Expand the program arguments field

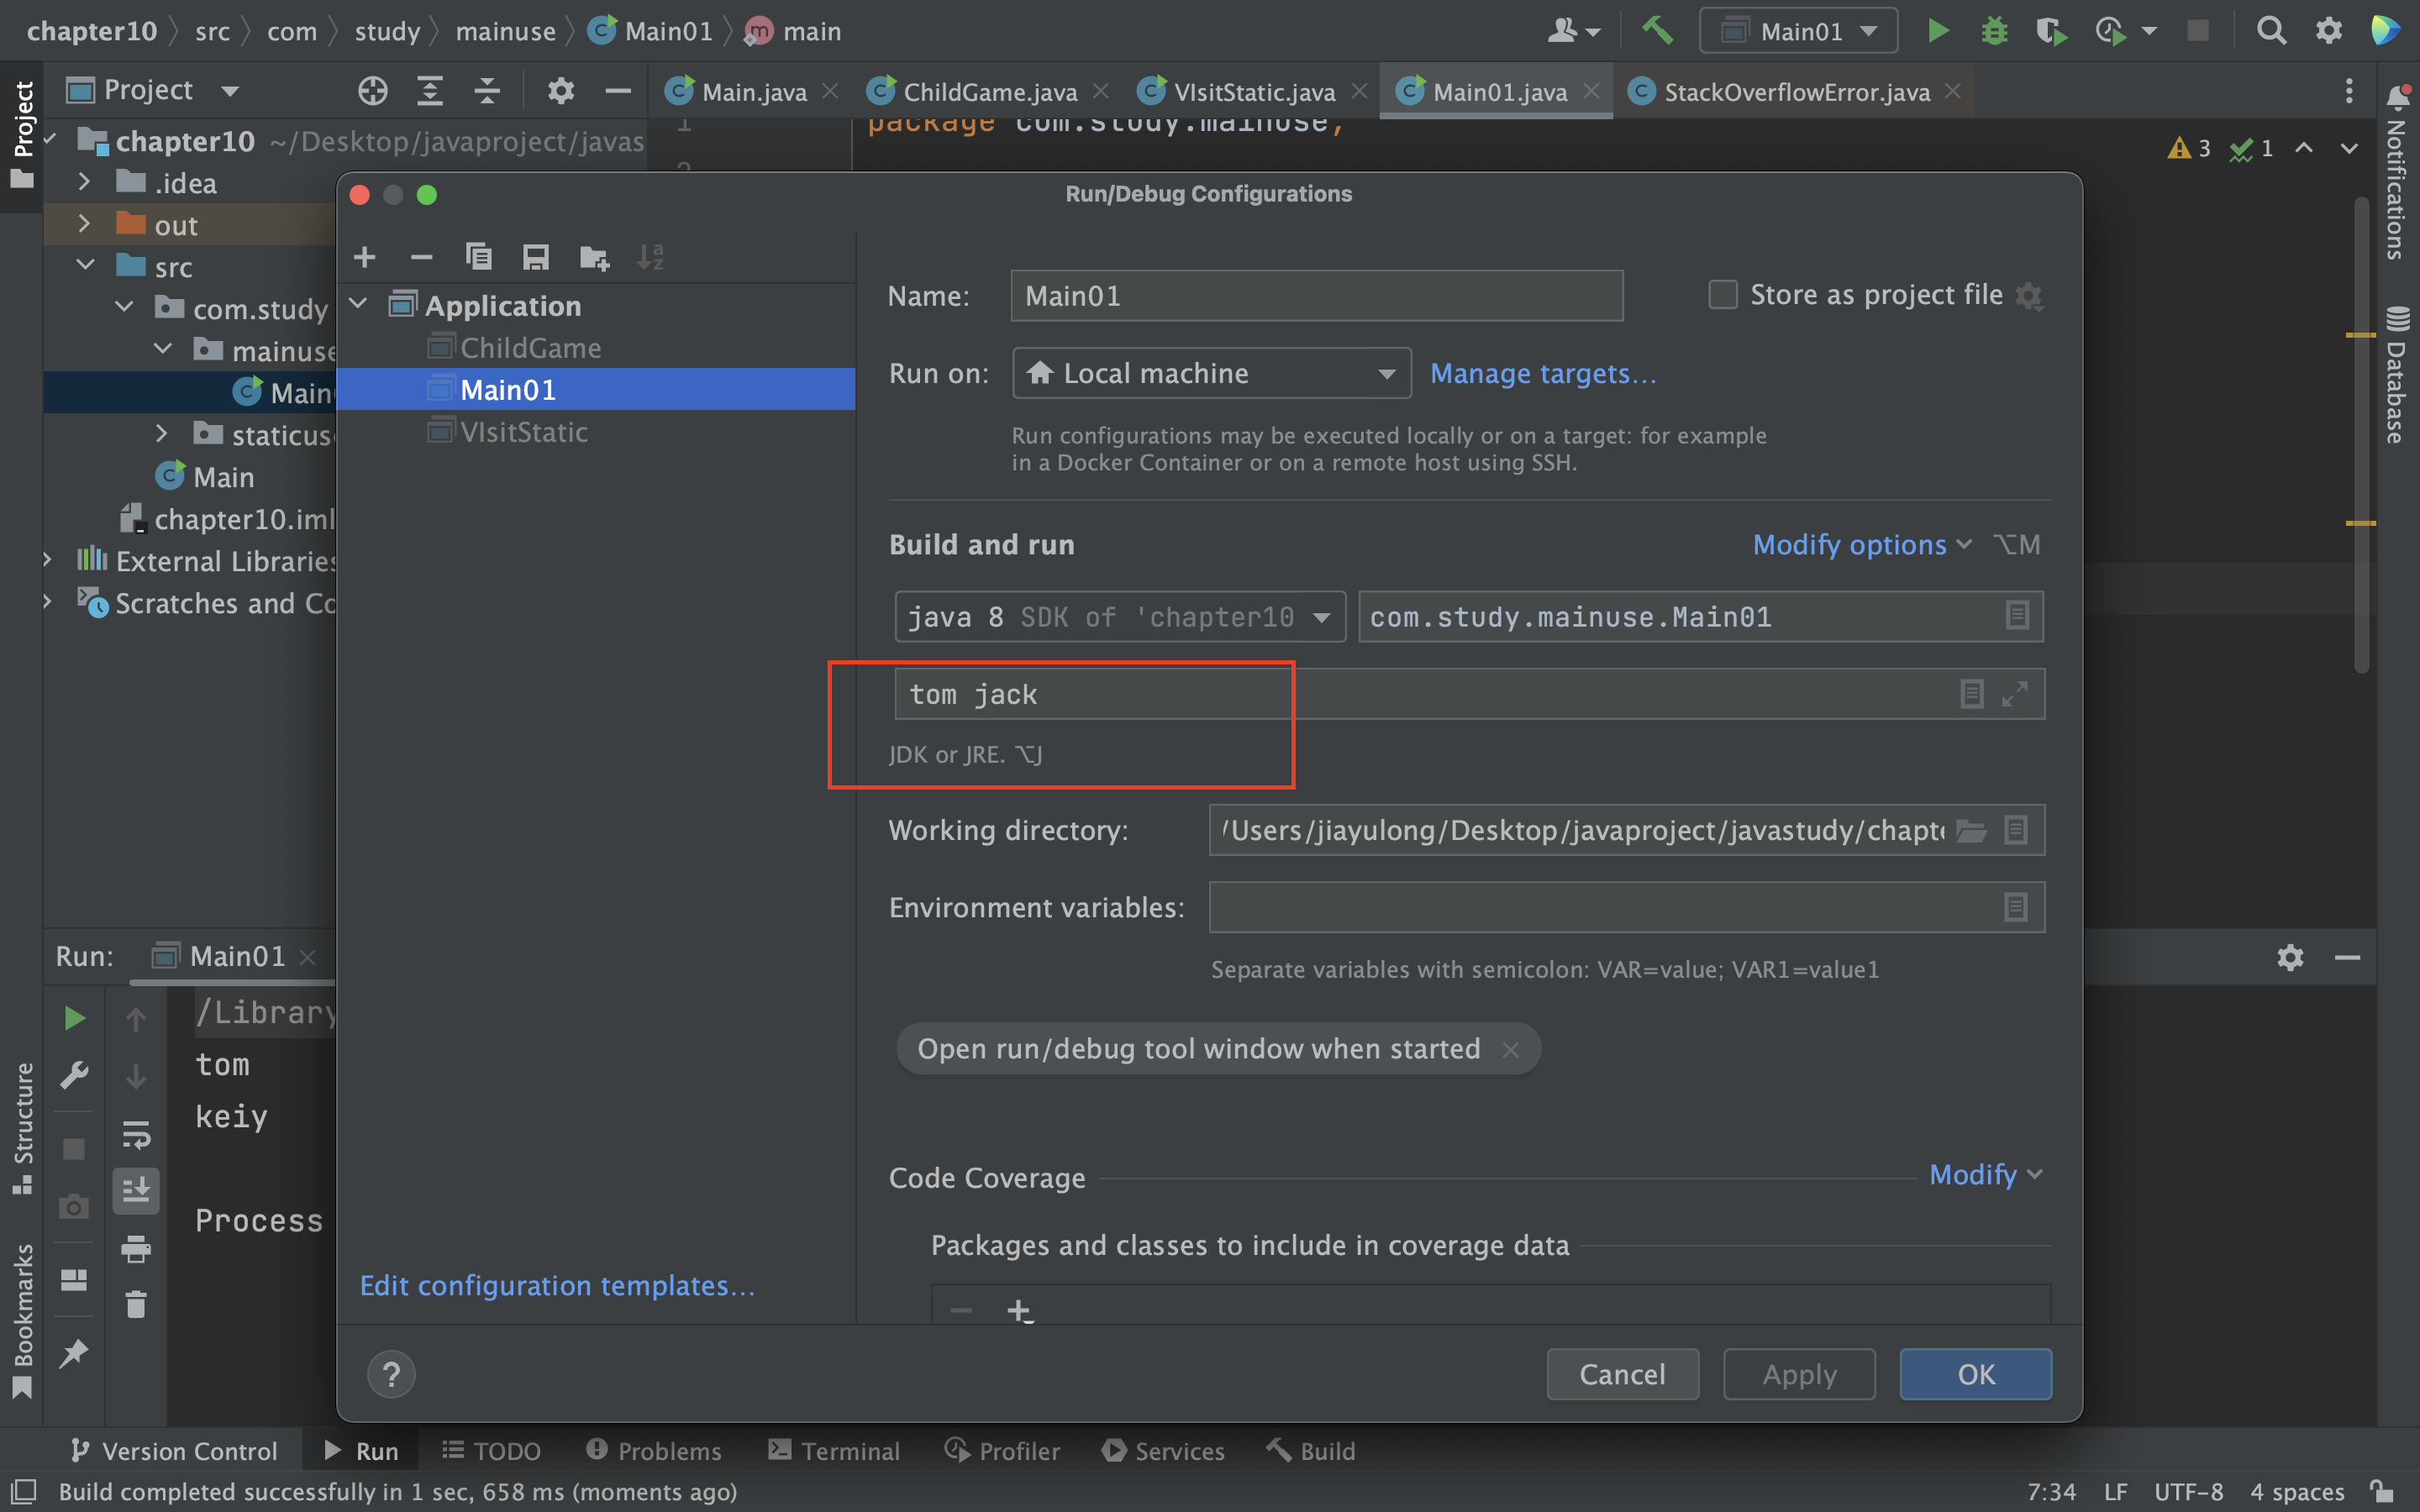pos(2014,694)
